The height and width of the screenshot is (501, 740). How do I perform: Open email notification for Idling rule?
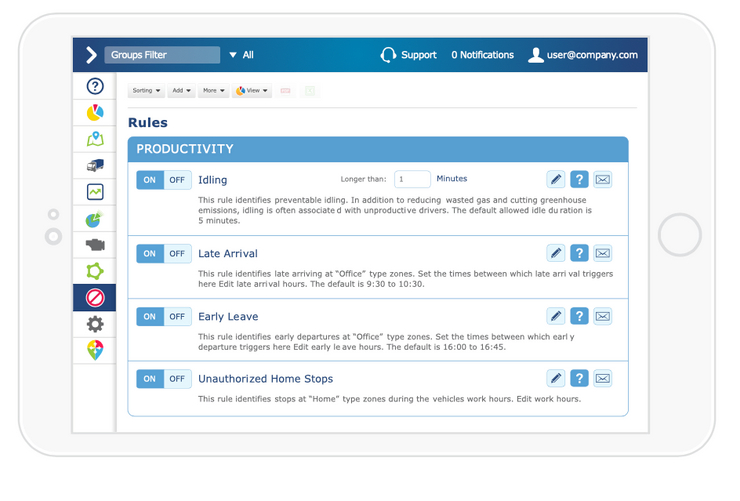(x=603, y=179)
